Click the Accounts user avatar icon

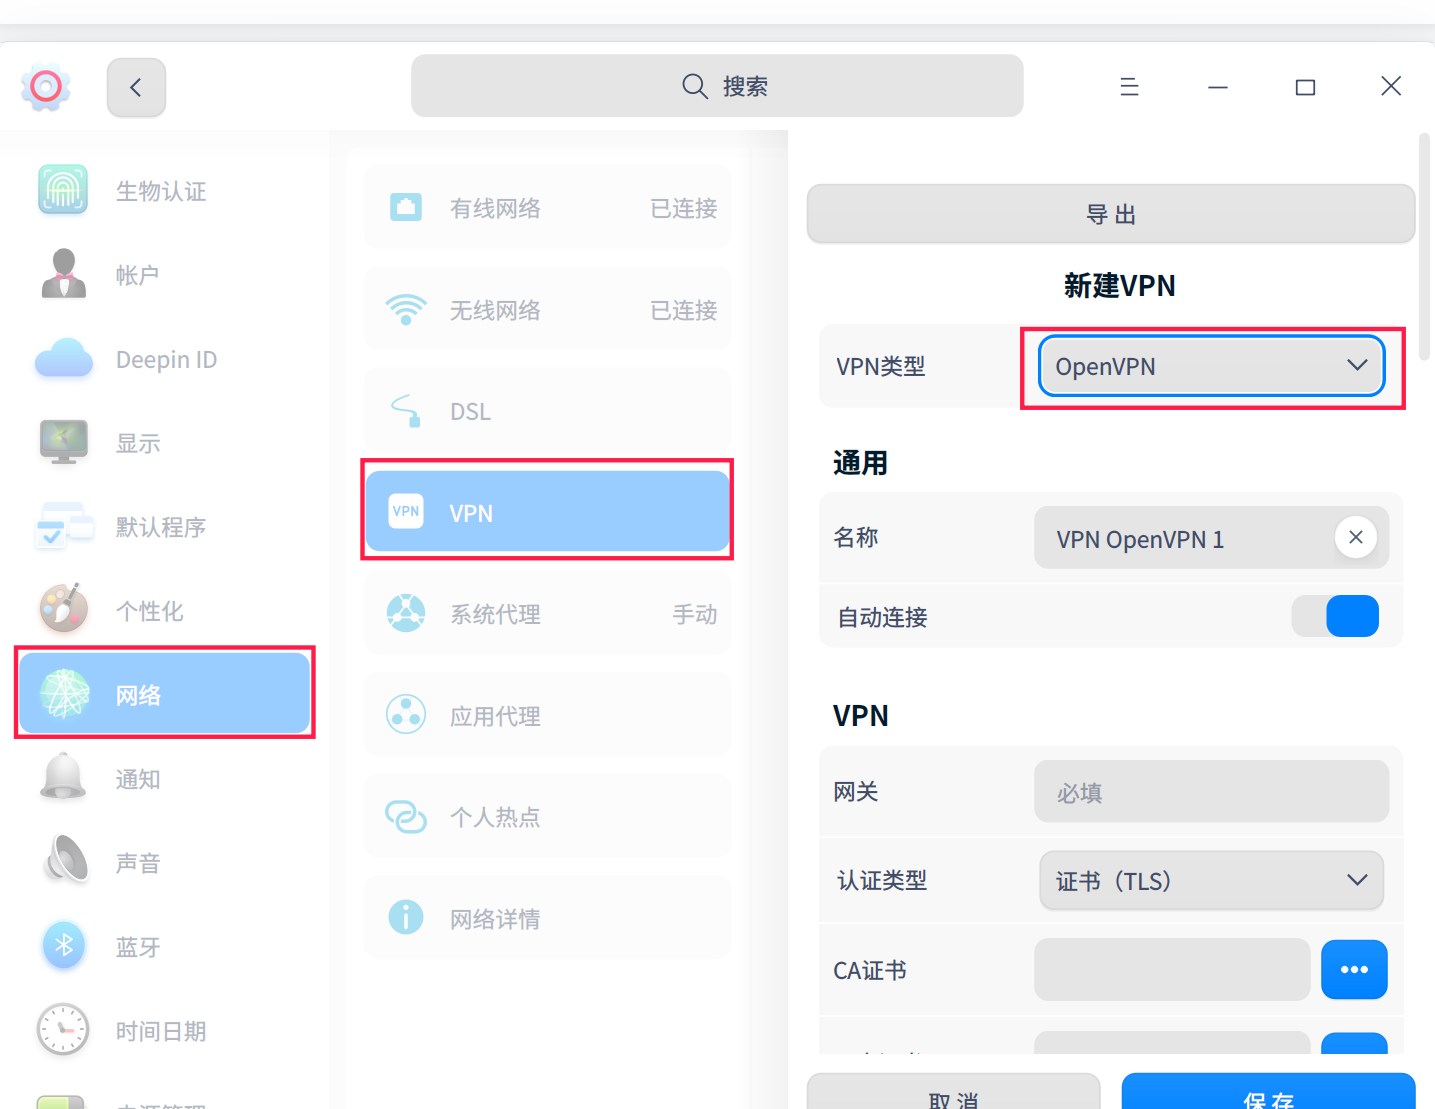tap(63, 274)
